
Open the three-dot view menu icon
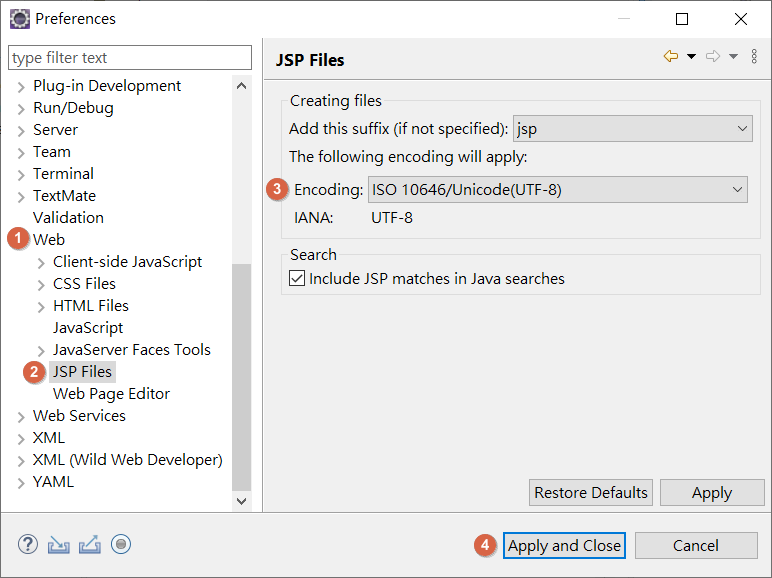(754, 56)
